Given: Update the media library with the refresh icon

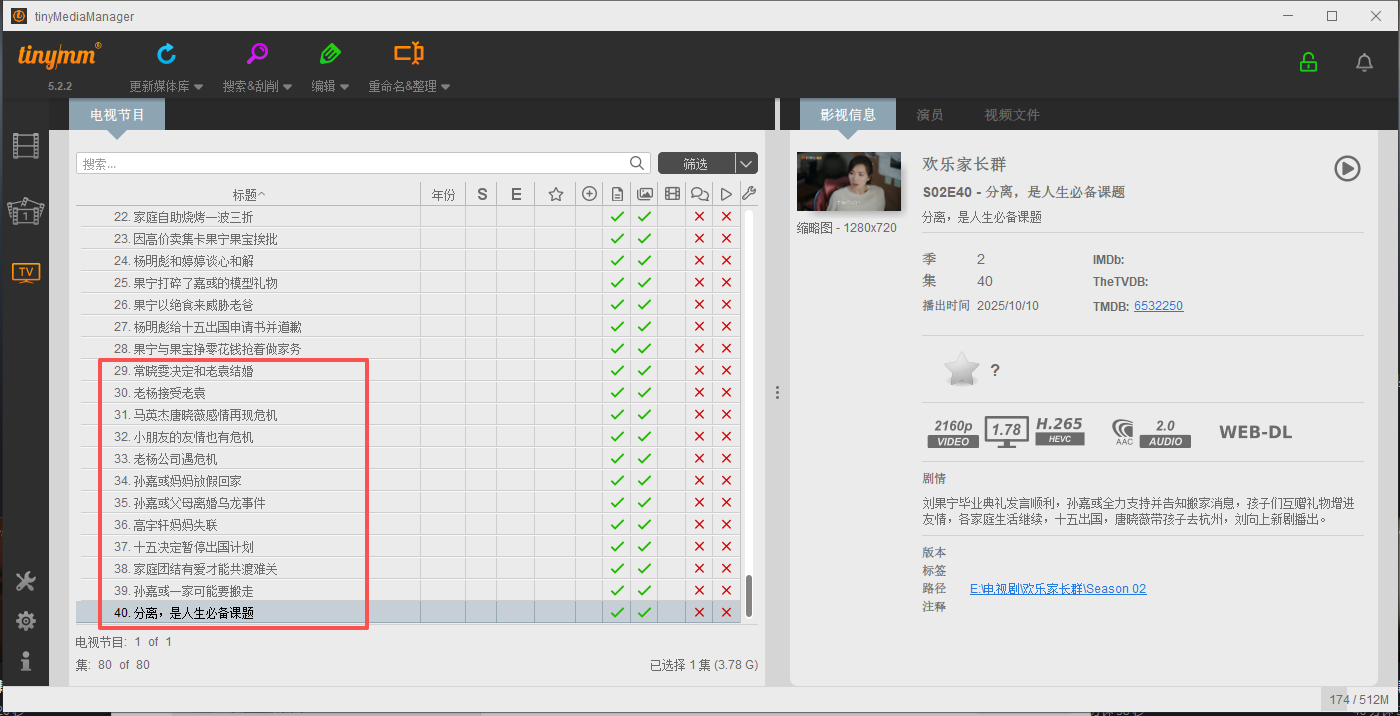Looking at the screenshot, I should [x=166, y=53].
